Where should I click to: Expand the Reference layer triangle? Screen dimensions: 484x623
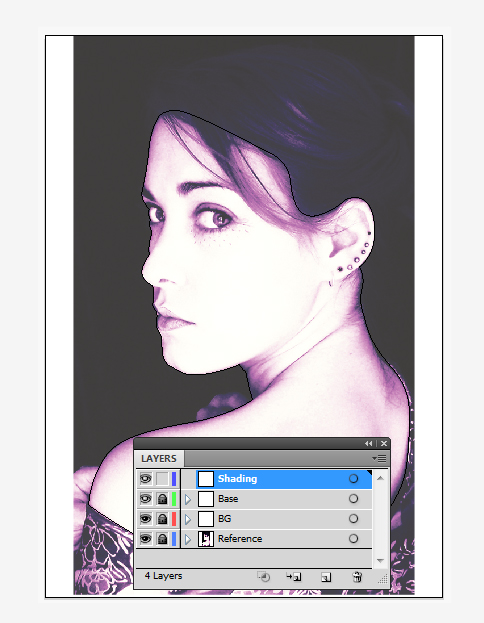(x=188, y=539)
